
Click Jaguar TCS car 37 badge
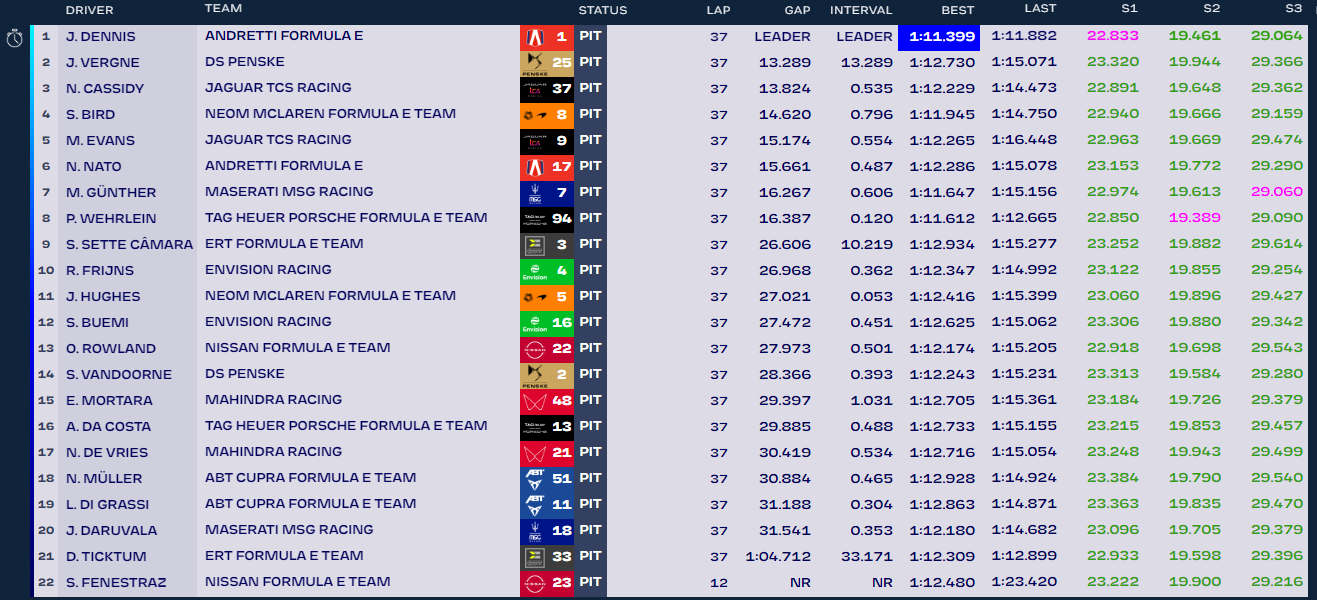point(546,89)
